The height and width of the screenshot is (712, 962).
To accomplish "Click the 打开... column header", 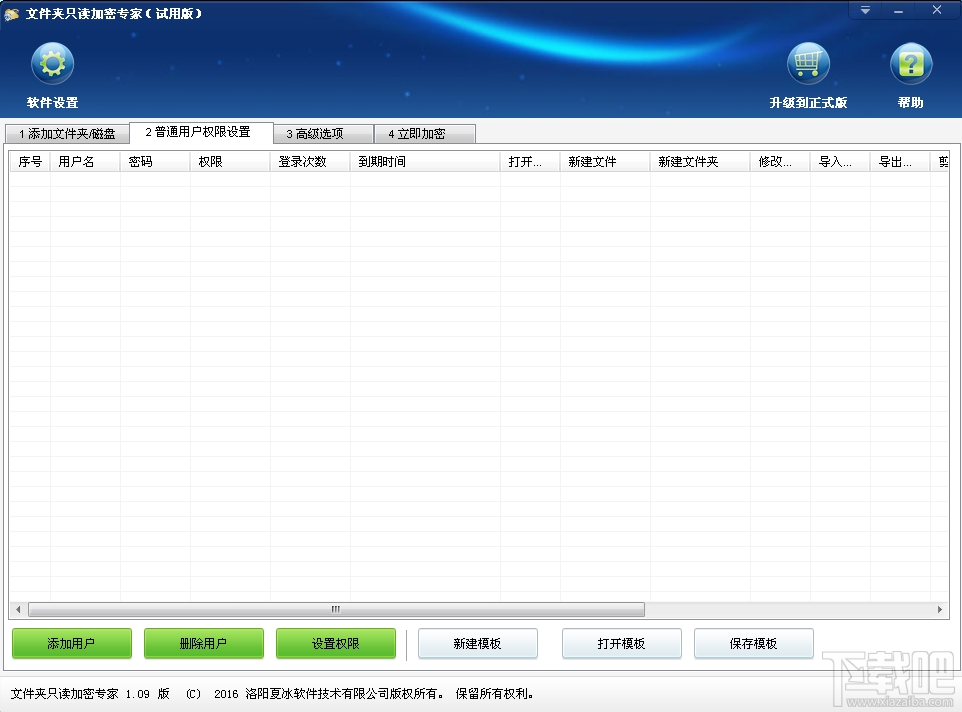I will (530, 162).
